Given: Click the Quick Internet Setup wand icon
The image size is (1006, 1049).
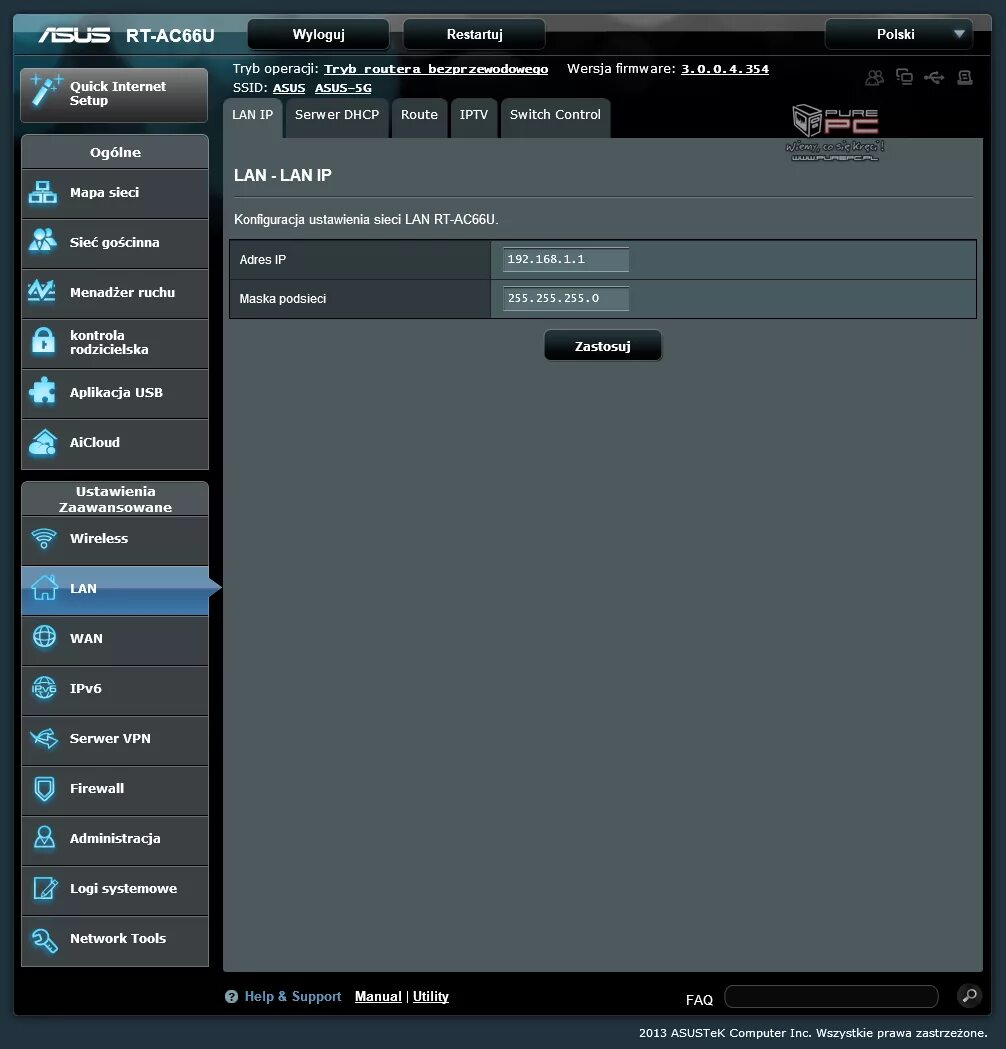Looking at the screenshot, I should pos(45,92).
